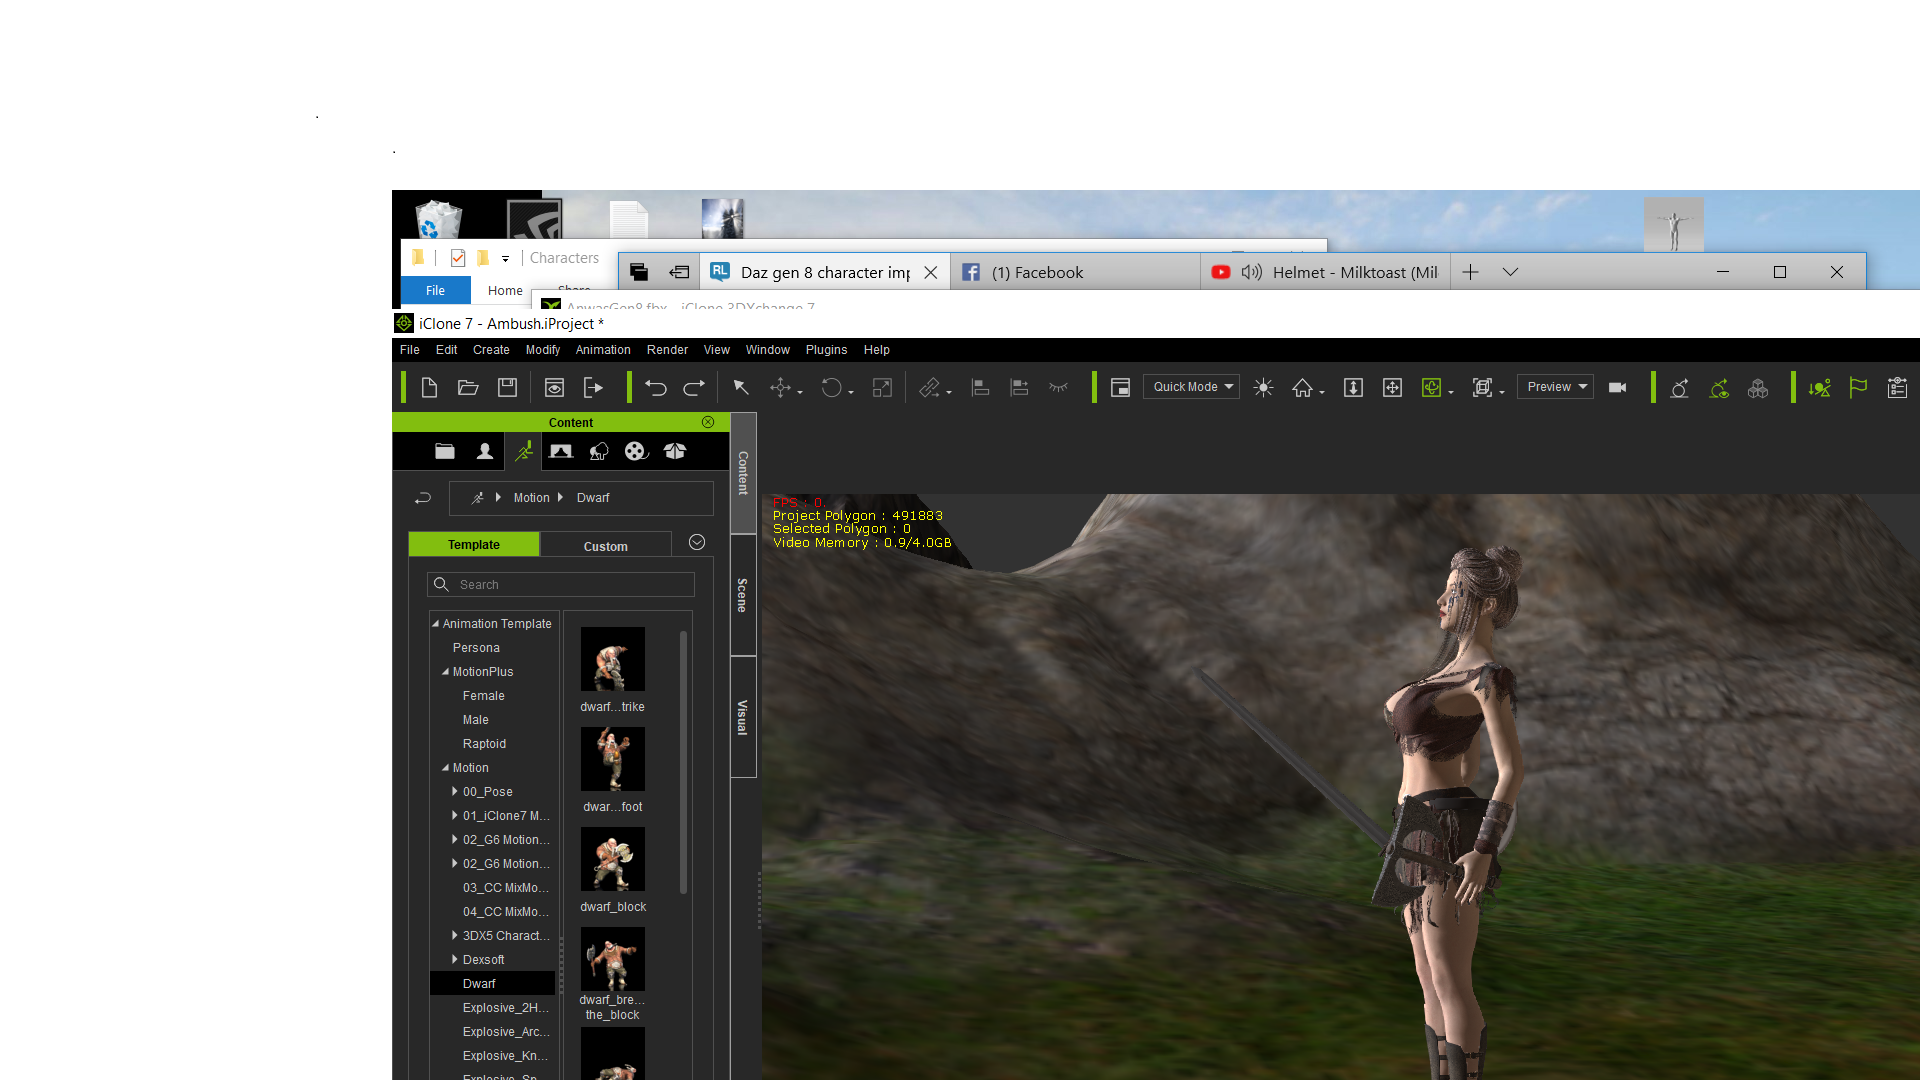Open Project folder tab in Content panel
The height and width of the screenshot is (1080, 1920).
[445, 452]
